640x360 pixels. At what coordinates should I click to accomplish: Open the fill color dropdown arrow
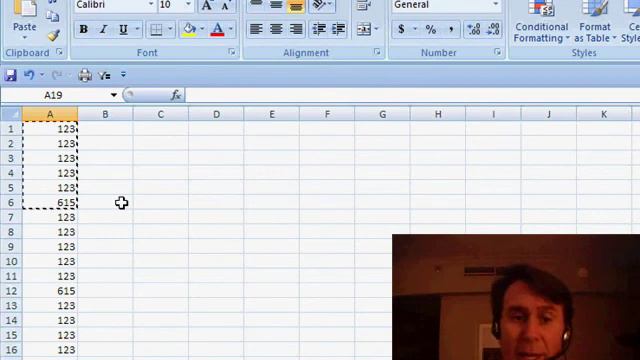pyautogui.click(x=202, y=29)
